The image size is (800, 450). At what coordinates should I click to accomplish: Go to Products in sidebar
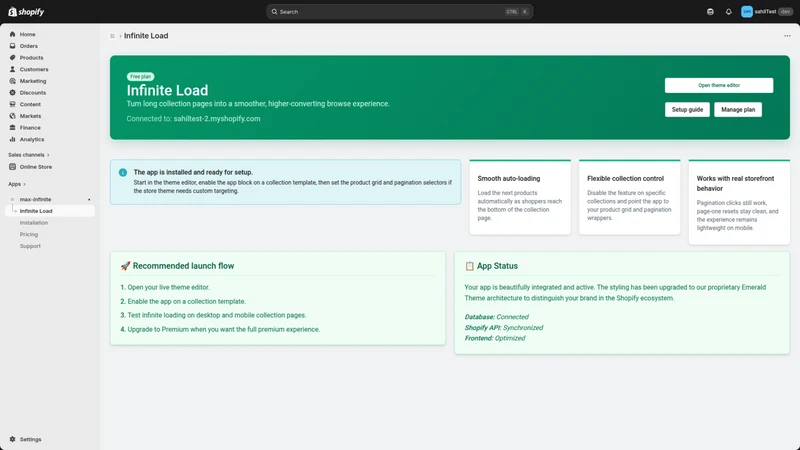click(31, 58)
